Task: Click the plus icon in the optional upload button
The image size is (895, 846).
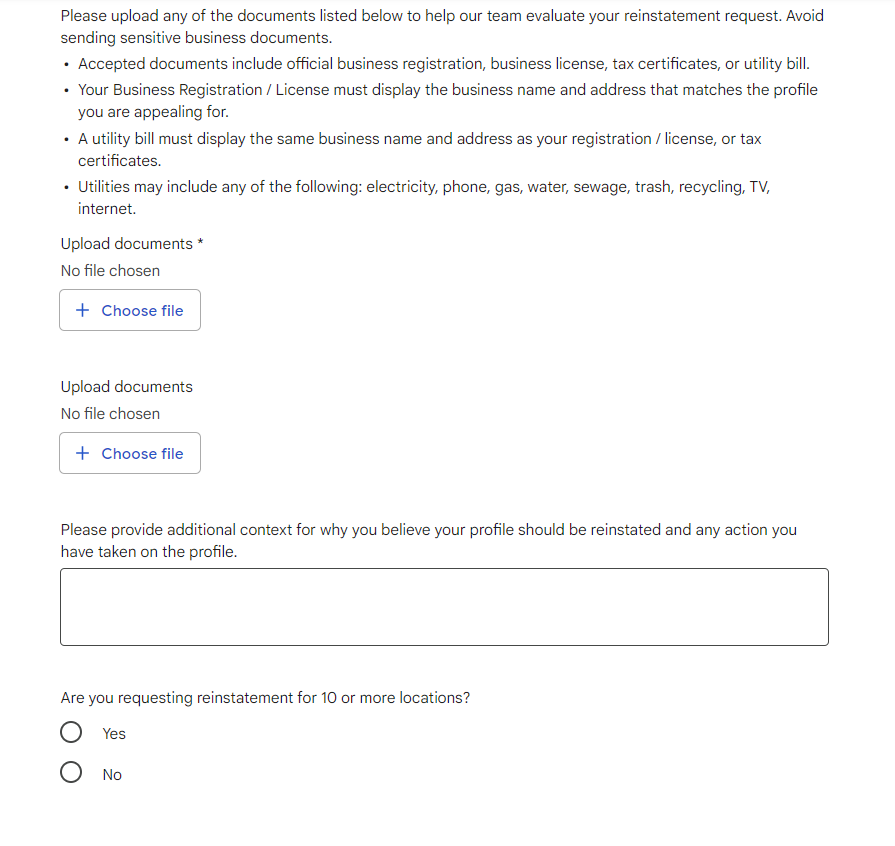Action: pyautogui.click(x=83, y=453)
